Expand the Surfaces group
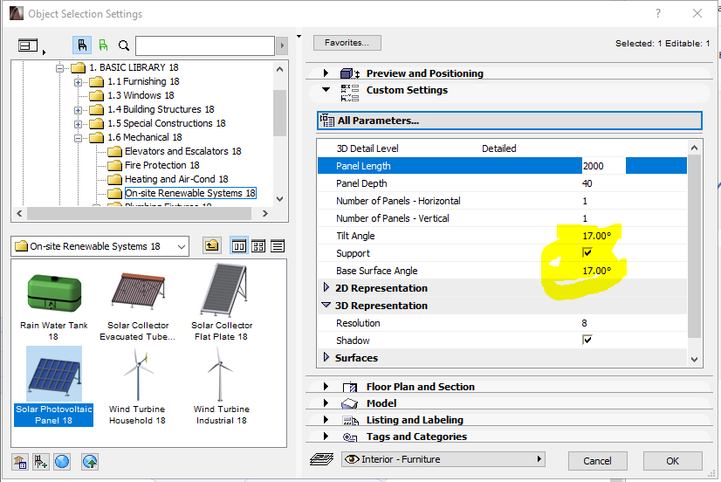The width and height of the screenshot is (721, 482). click(x=326, y=357)
